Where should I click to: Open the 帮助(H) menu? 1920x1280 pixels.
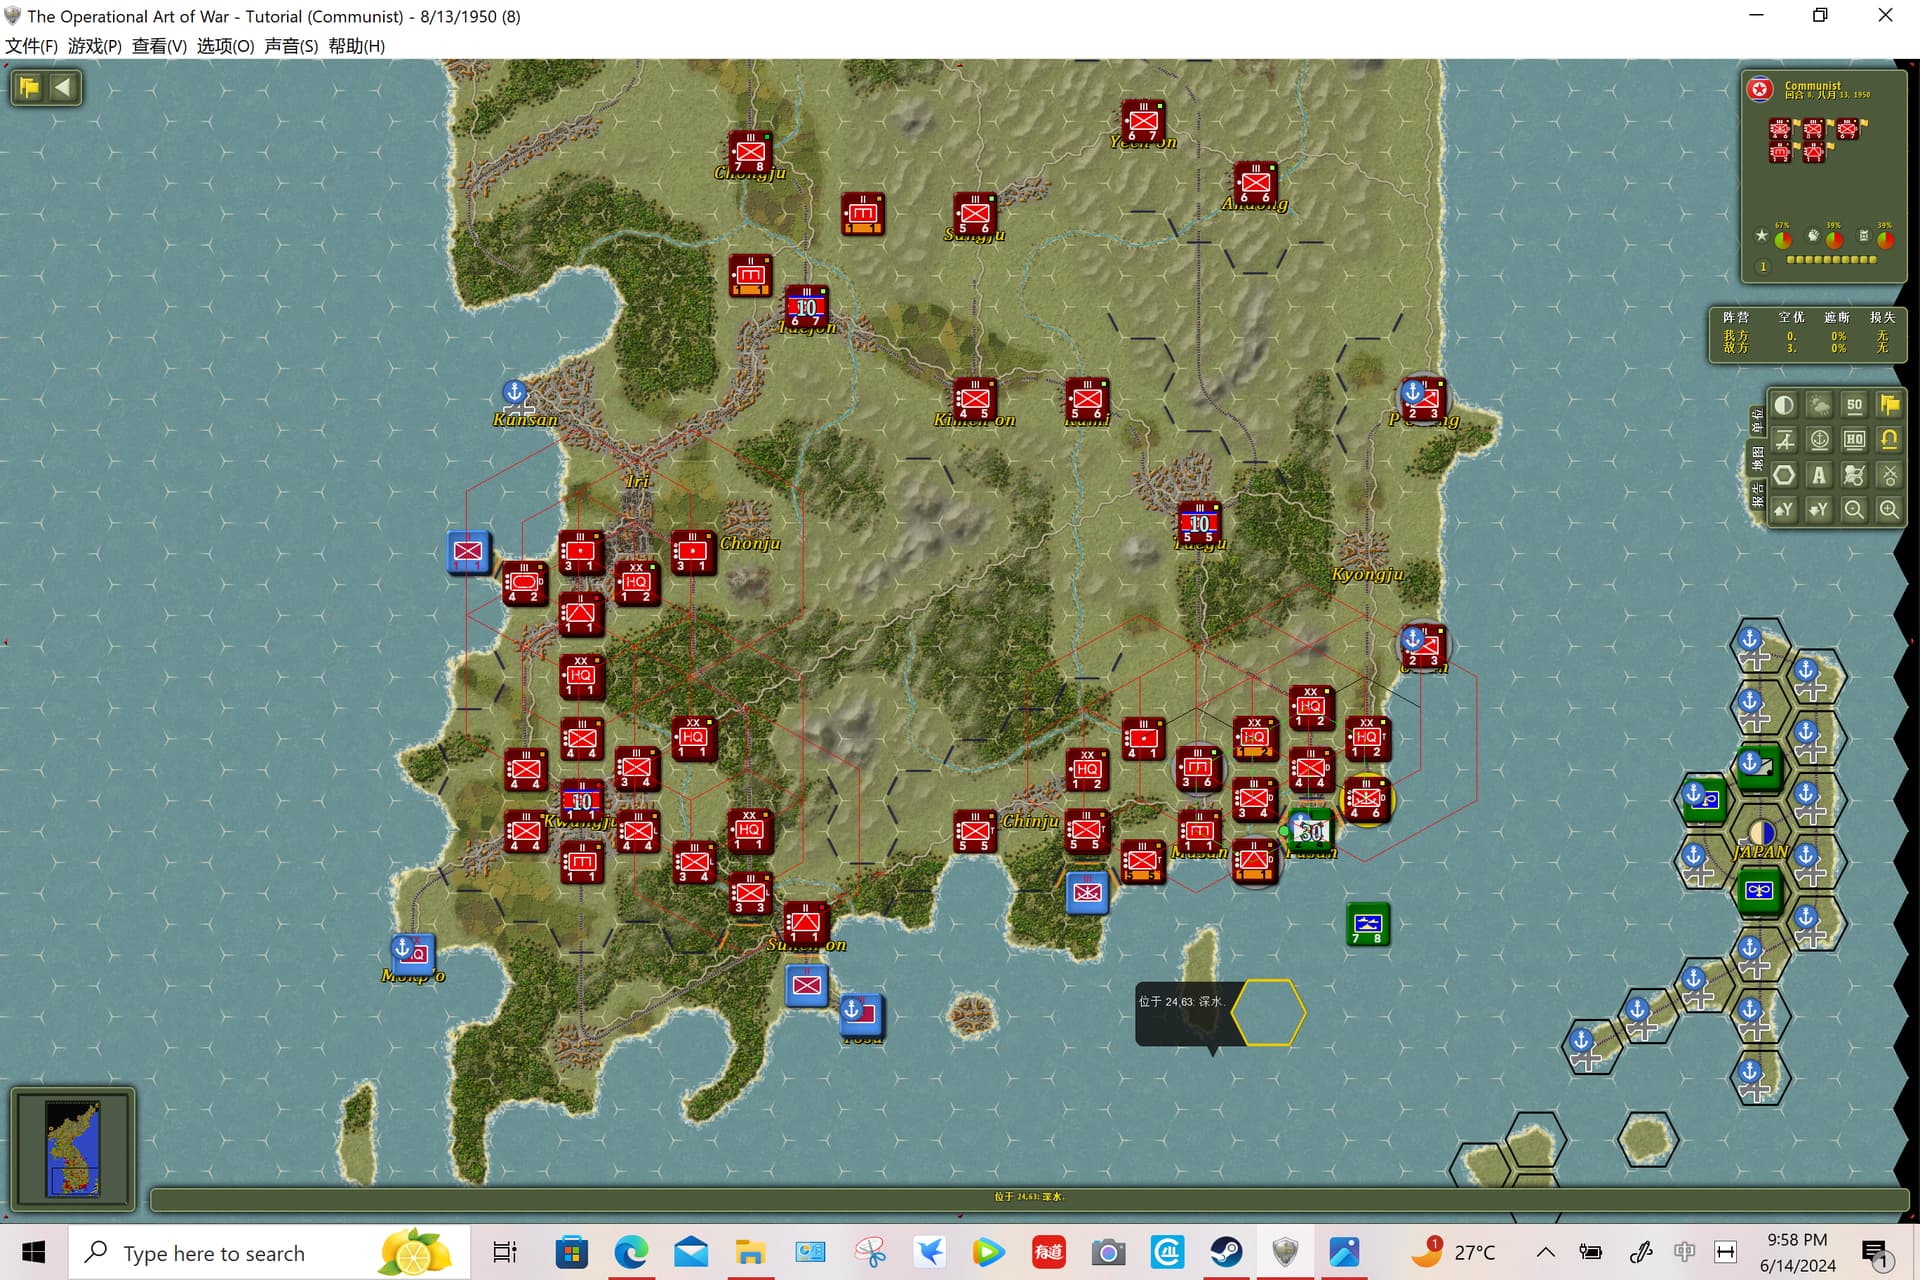pyautogui.click(x=357, y=46)
